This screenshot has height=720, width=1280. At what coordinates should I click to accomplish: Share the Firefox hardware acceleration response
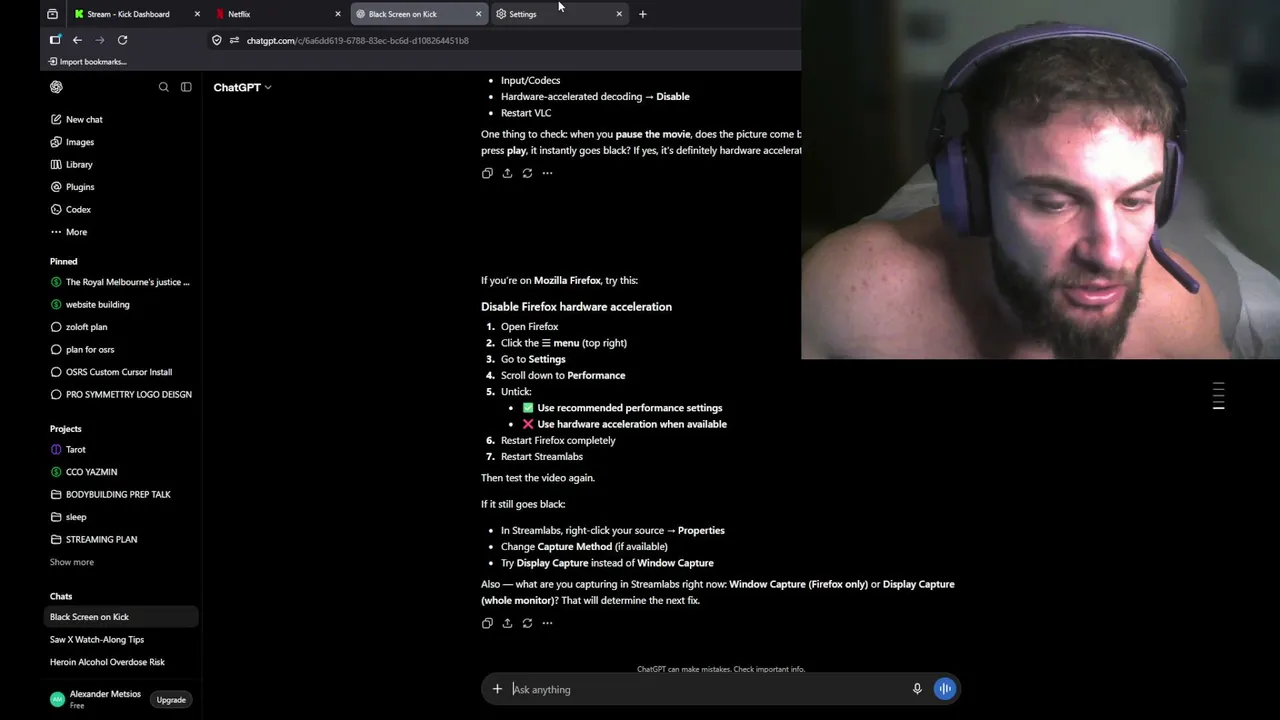[507, 623]
